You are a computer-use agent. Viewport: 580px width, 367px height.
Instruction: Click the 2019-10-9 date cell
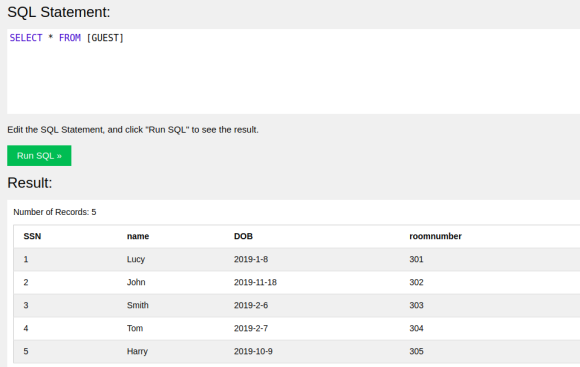point(253,351)
